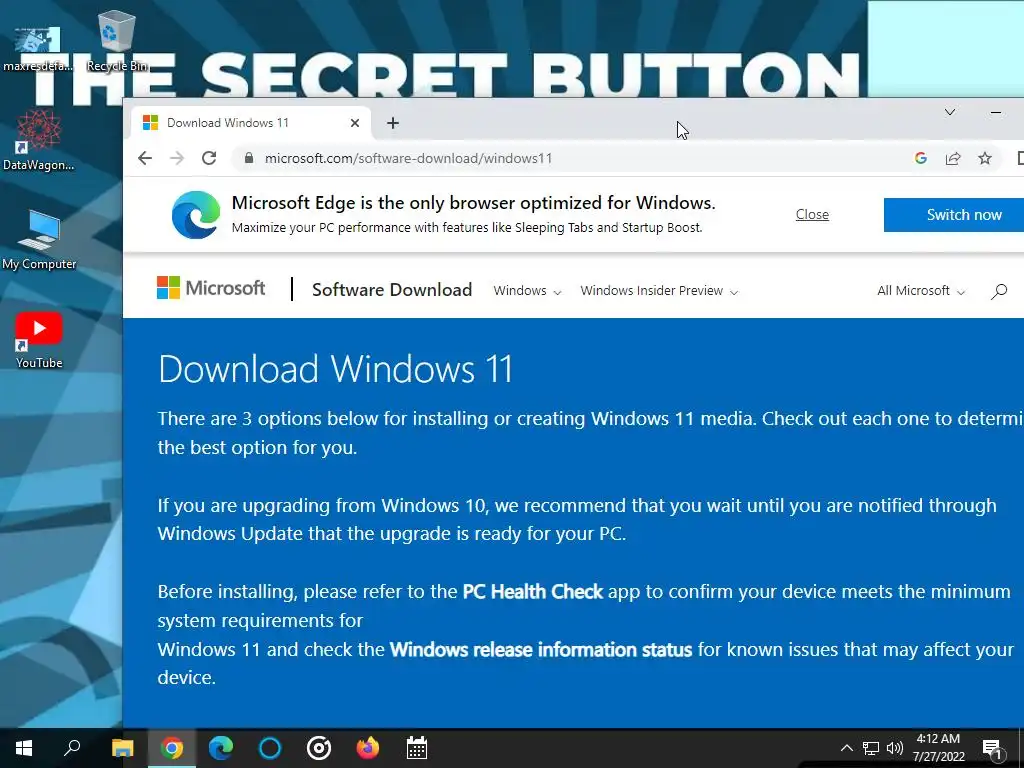Click the Download Windows 11 heading
This screenshot has height=768, width=1024.
click(335, 369)
